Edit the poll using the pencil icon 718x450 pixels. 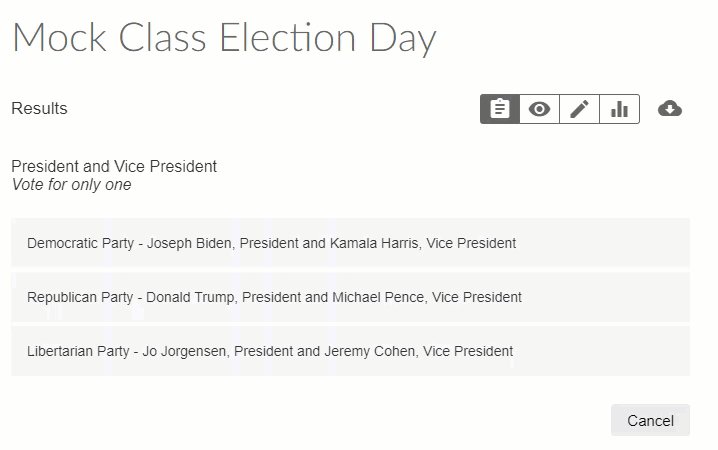point(579,109)
